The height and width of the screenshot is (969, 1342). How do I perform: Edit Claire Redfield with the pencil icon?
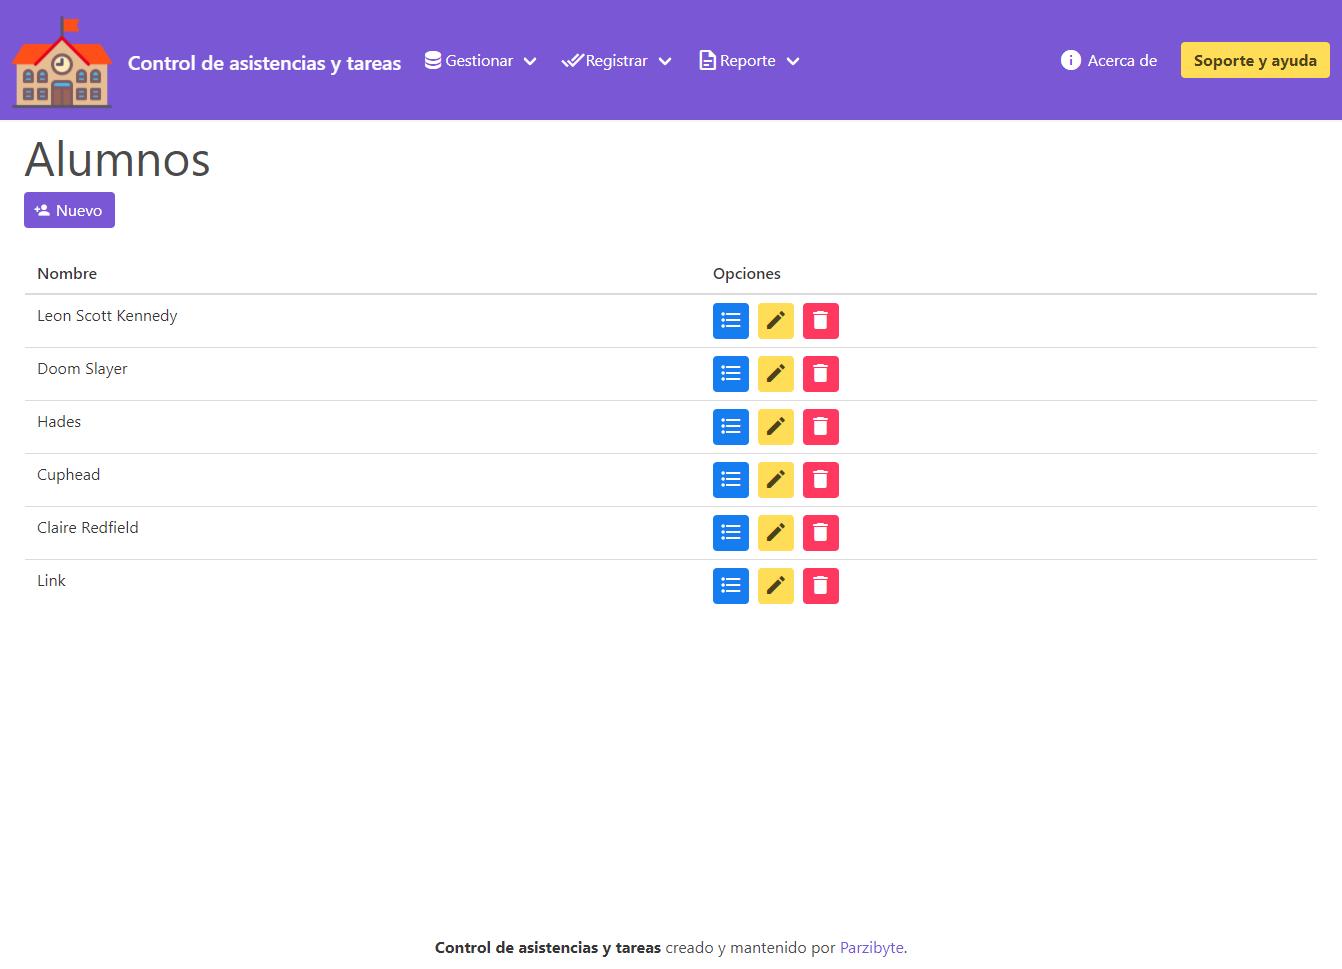[775, 533]
